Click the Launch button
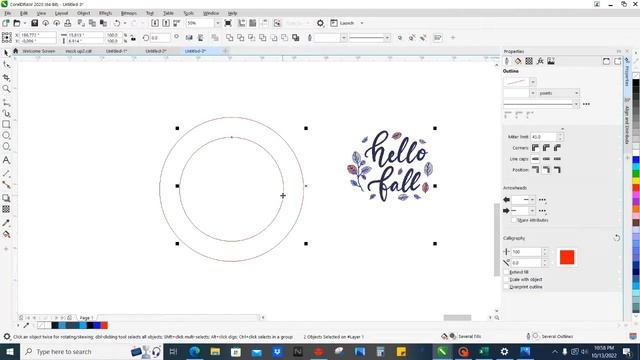 pos(343,23)
